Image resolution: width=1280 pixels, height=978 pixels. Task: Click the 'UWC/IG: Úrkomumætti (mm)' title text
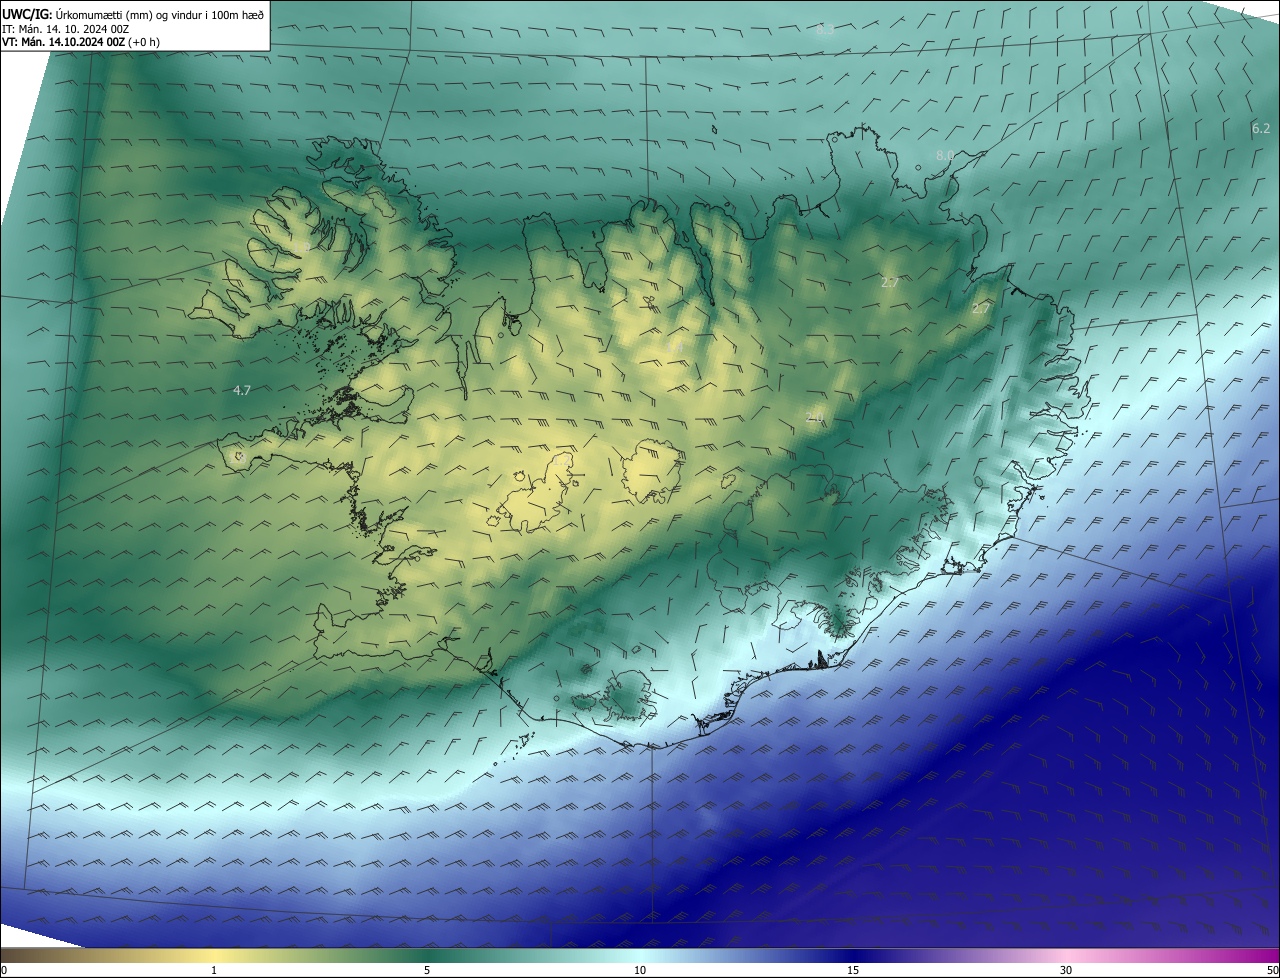click(77, 13)
